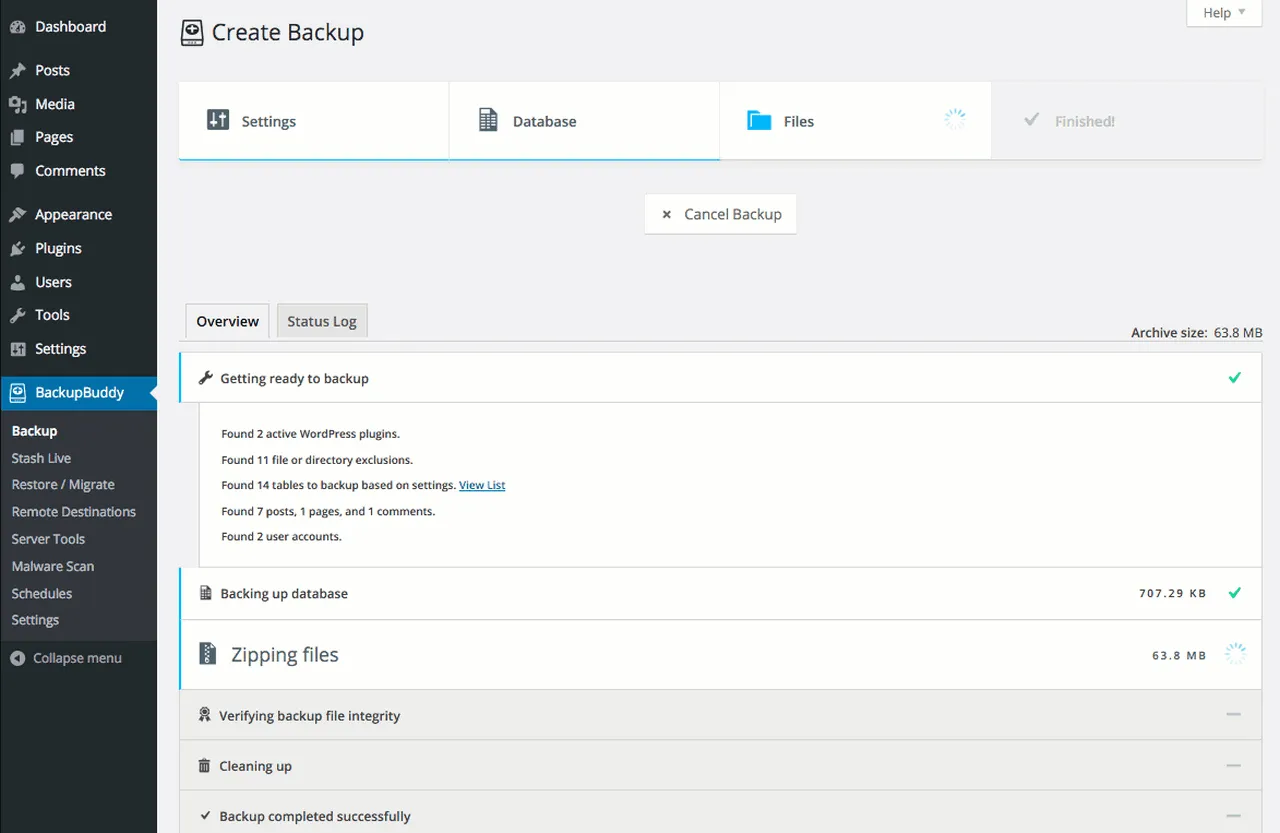Click 'Found 7 posts, 1 pages, and 1 comments.'
This screenshot has width=1280, height=833.
point(328,511)
